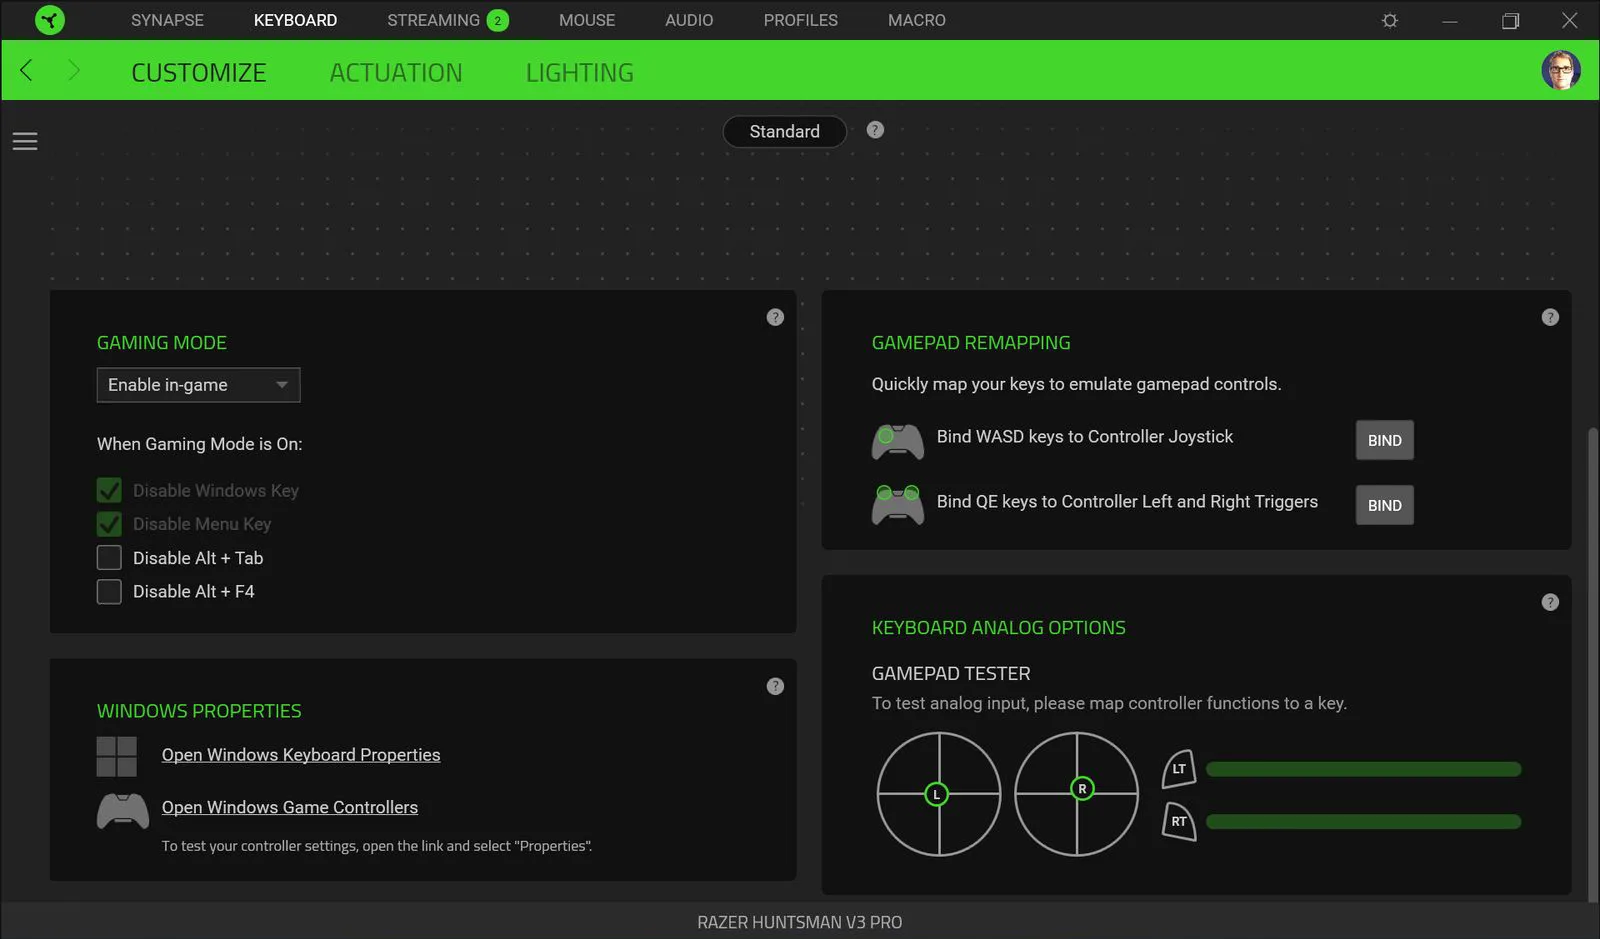Toggle Disable Menu Key checkbox
The image size is (1600, 939).
109,524
